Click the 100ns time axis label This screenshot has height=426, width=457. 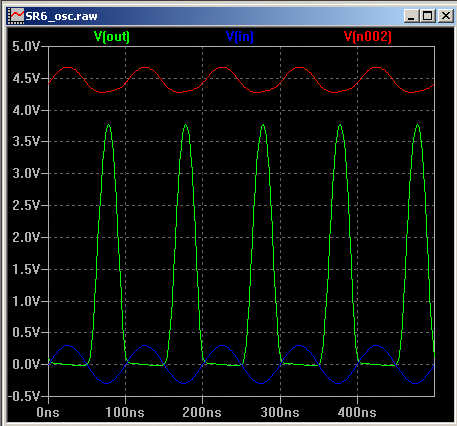click(x=125, y=412)
